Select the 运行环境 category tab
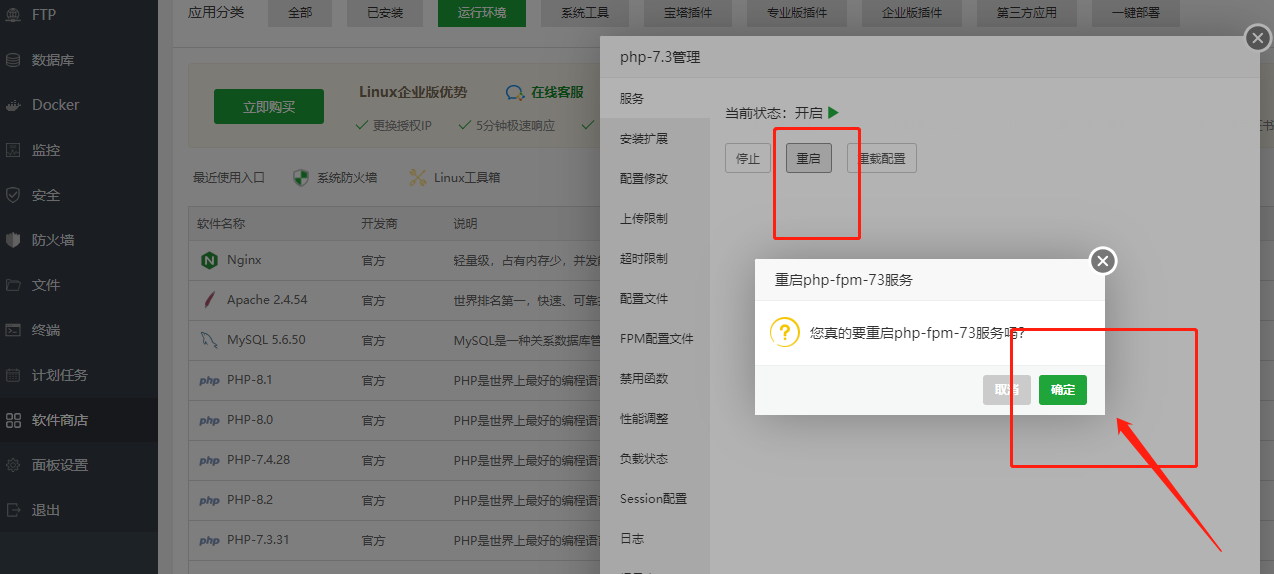The height and width of the screenshot is (574, 1274). pyautogui.click(x=482, y=13)
